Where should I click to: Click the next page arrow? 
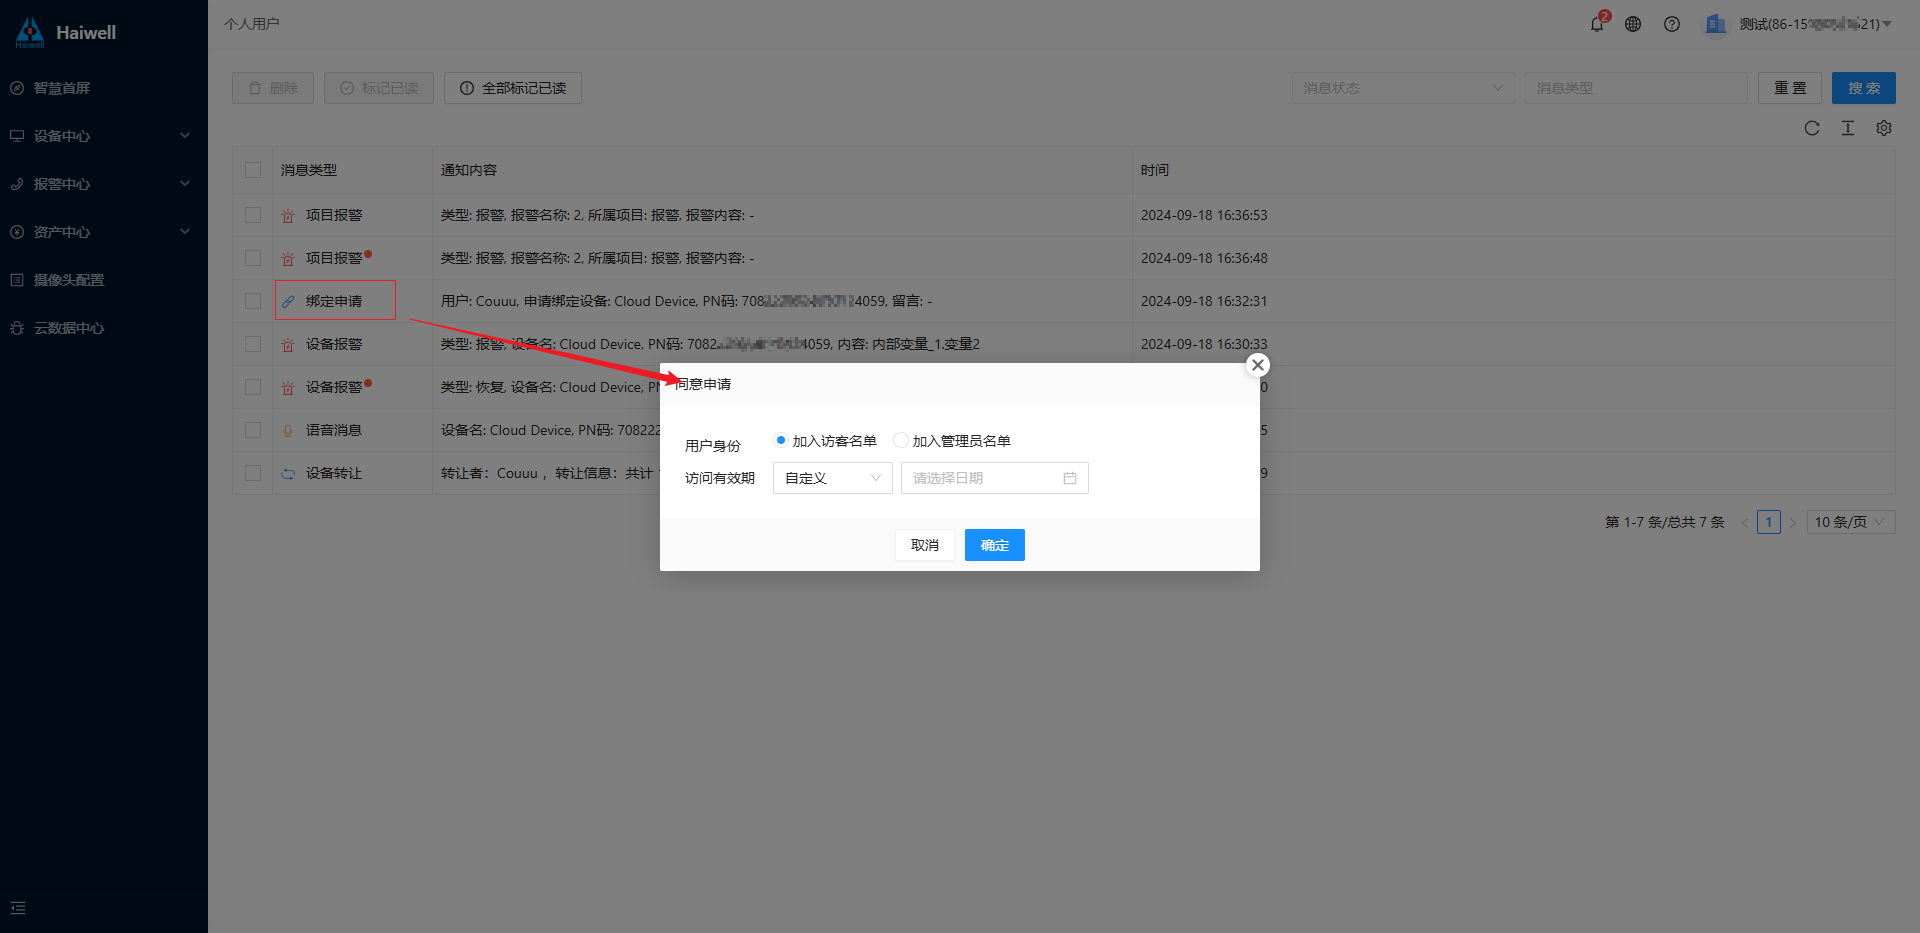click(x=1793, y=522)
